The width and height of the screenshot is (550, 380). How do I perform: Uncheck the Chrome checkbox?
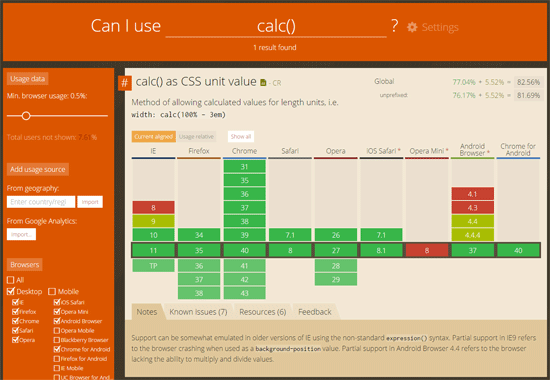(15, 321)
